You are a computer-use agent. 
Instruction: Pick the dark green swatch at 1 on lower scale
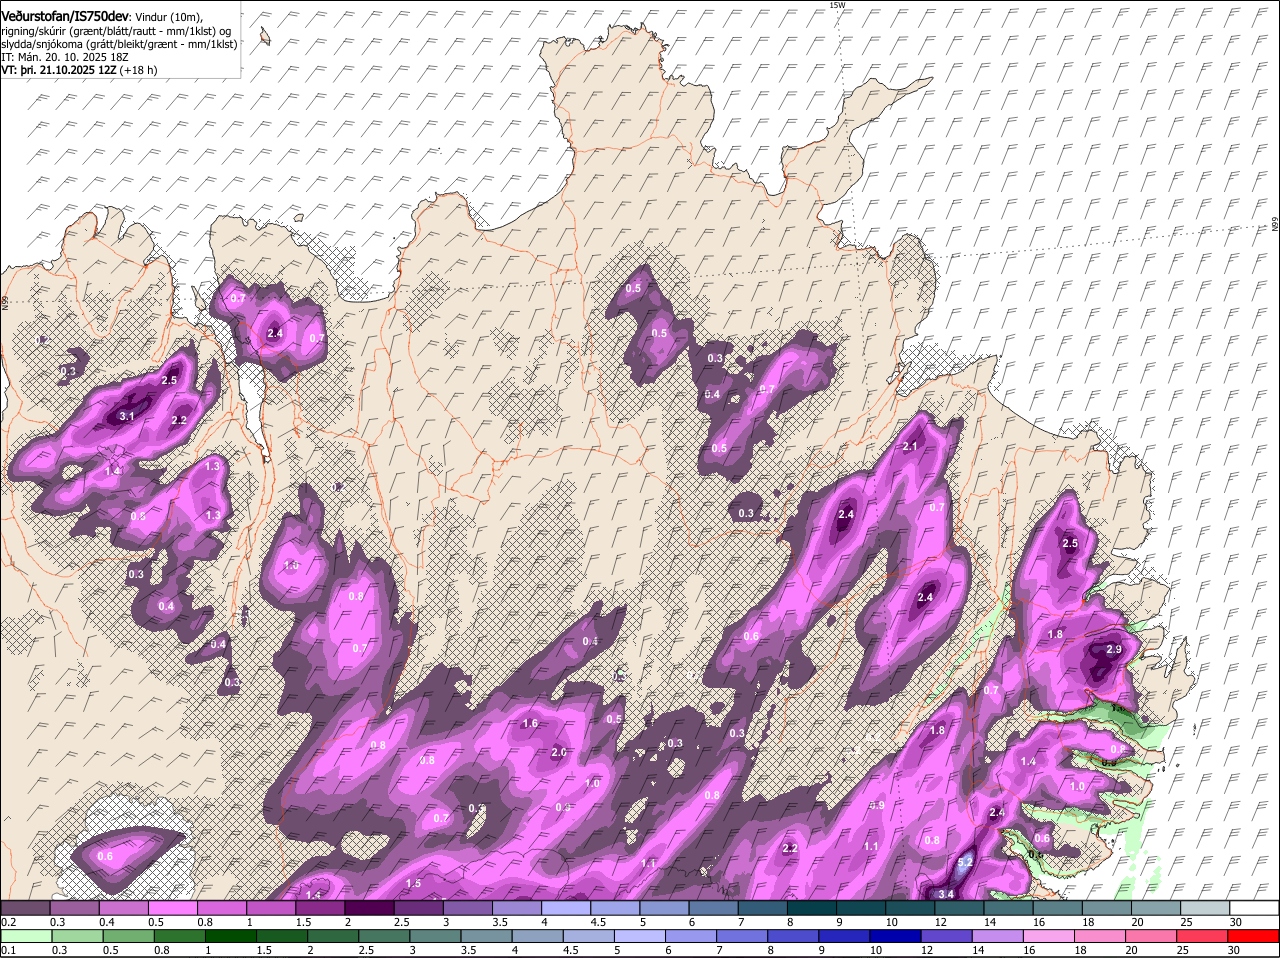pos(232,936)
